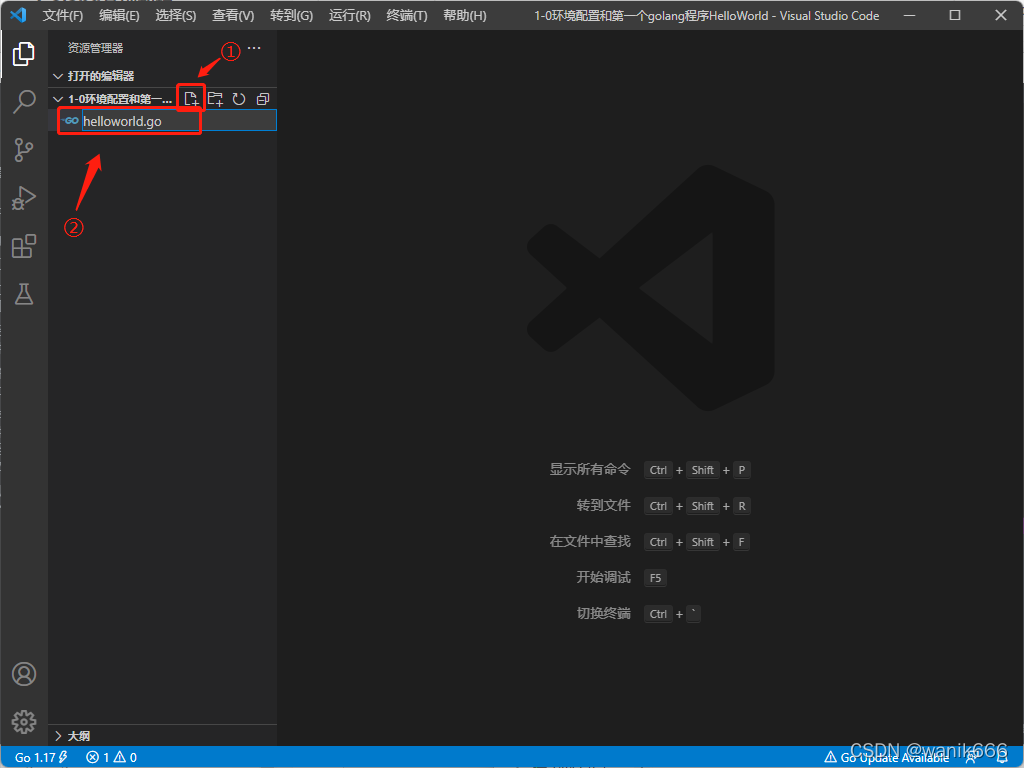Open the 转到(G) menu
Screen dimensions: 1024x768
pyautogui.click(x=291, y=15)
